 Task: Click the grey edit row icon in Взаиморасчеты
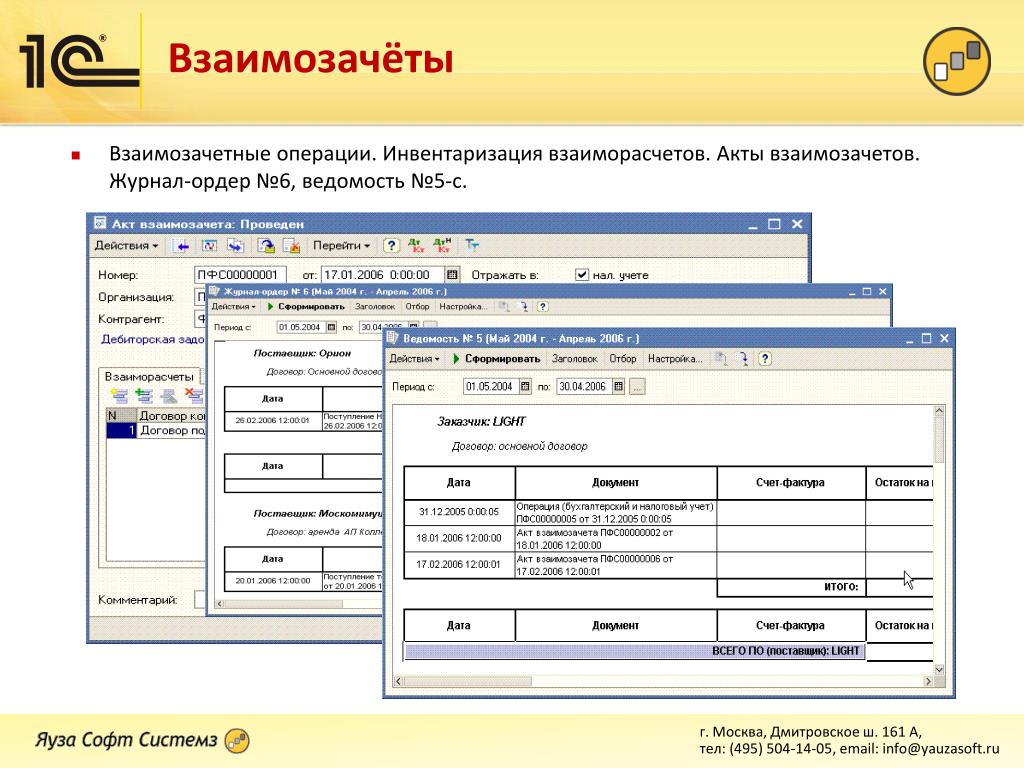click(x=168, y=396)
